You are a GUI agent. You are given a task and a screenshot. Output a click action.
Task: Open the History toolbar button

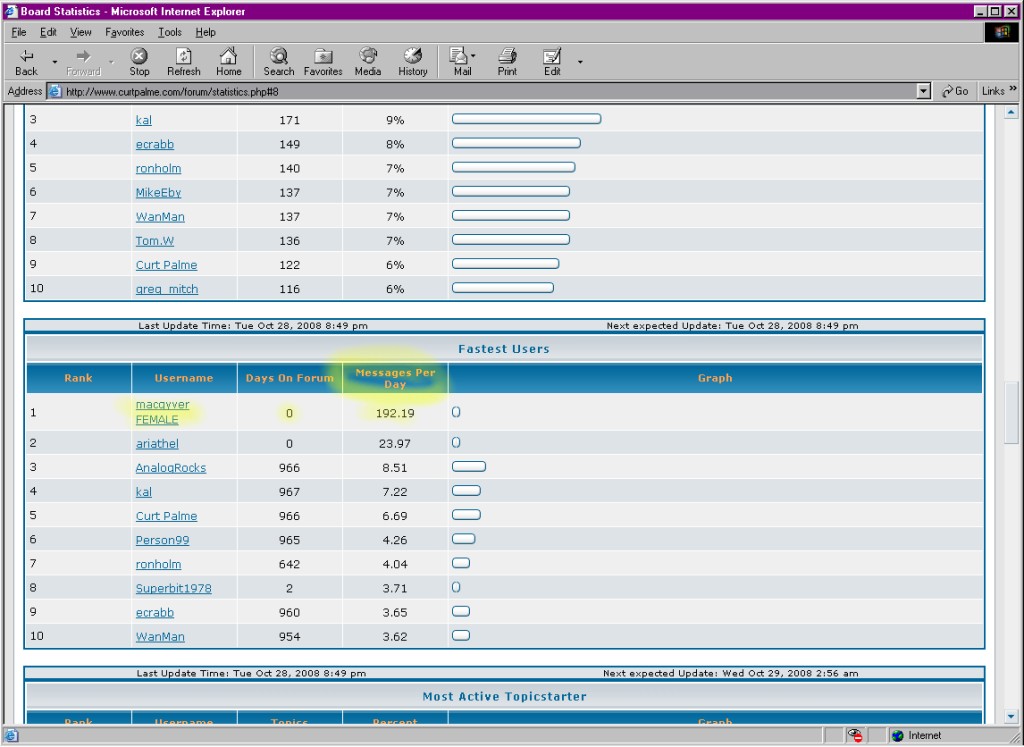tap(413, 62)
